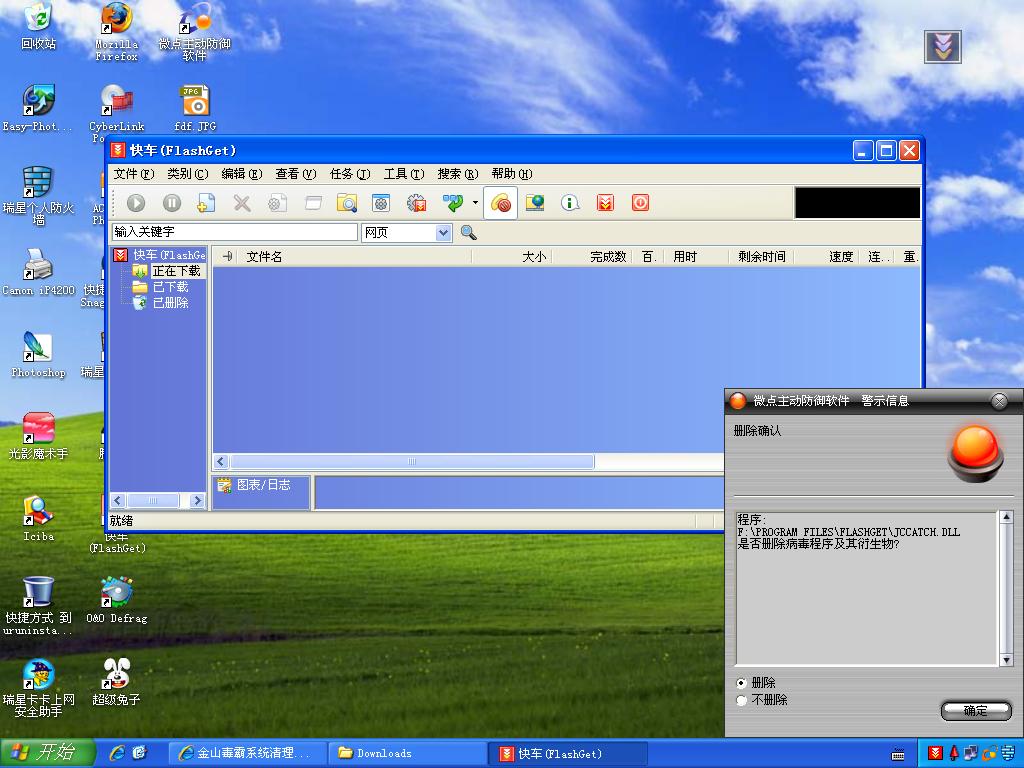Select the 微点主动防御软件 desktop icon

194,32
